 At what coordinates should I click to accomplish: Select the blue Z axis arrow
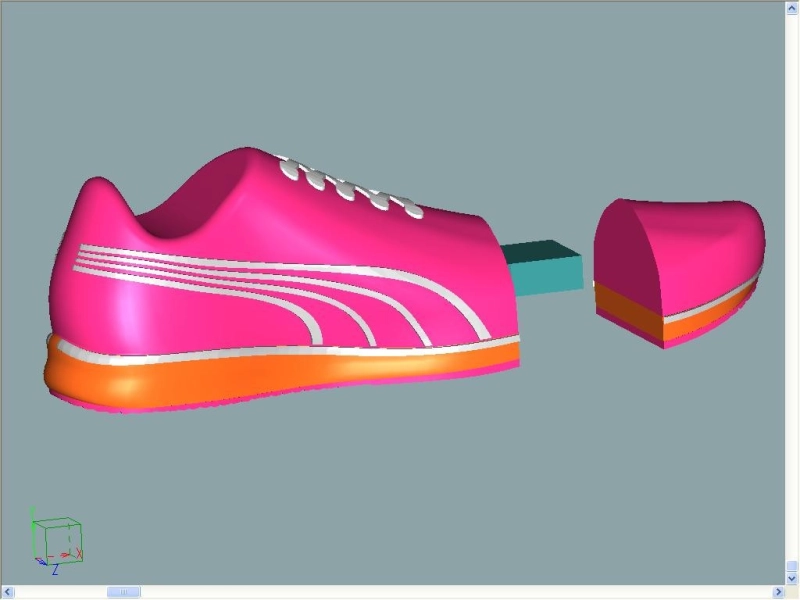(42, 561)
